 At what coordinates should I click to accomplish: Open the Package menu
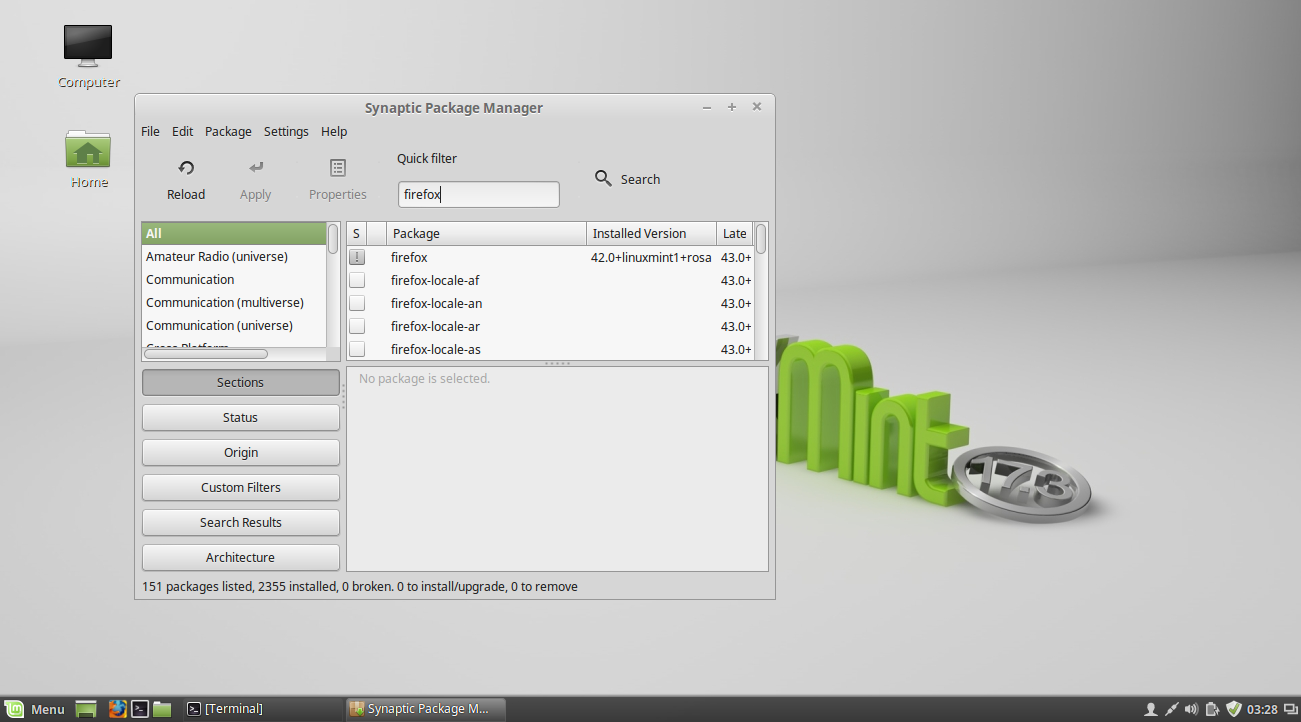[x=228, y=131]
